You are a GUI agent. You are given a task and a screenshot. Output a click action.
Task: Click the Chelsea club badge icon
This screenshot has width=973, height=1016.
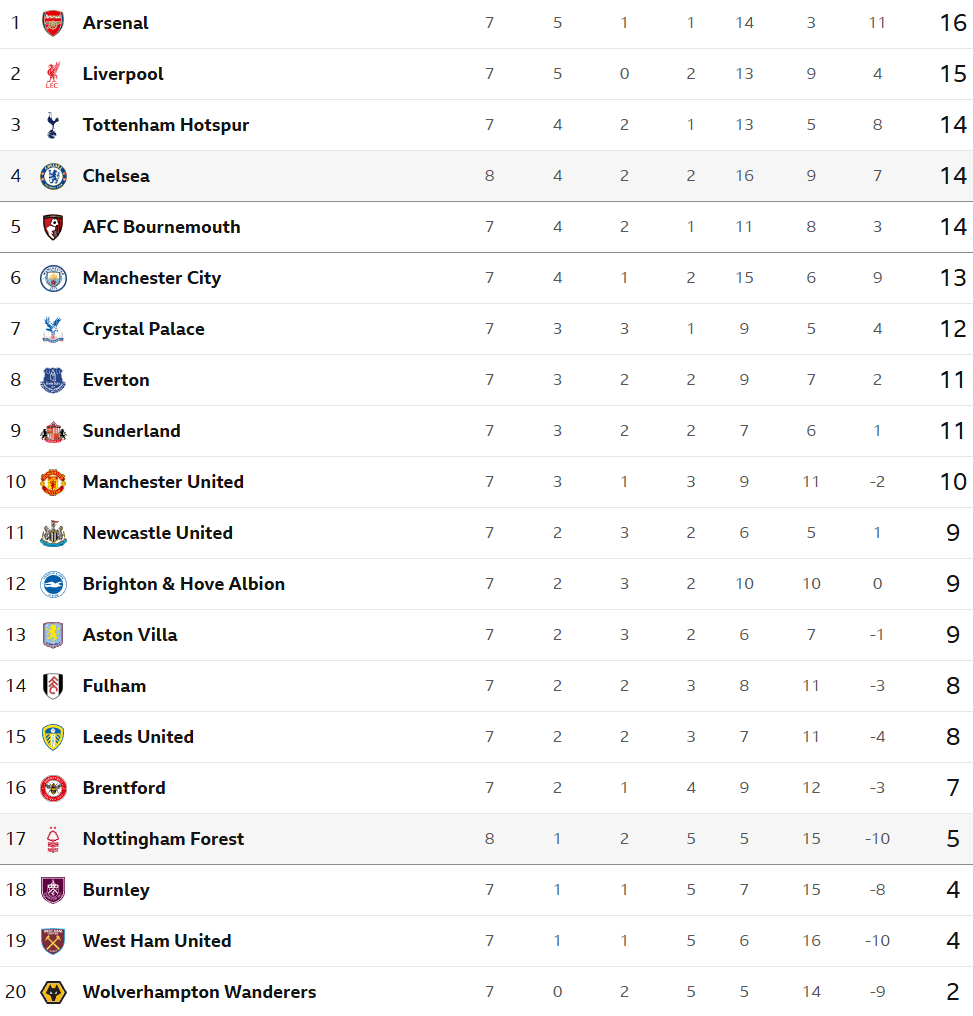[x=53, y=176]
